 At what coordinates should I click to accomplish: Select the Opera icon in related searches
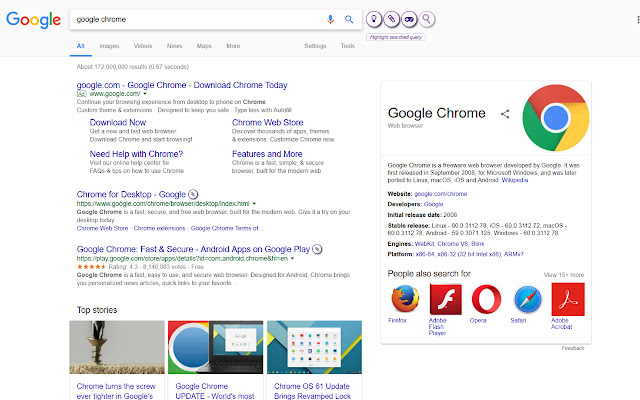486,299
